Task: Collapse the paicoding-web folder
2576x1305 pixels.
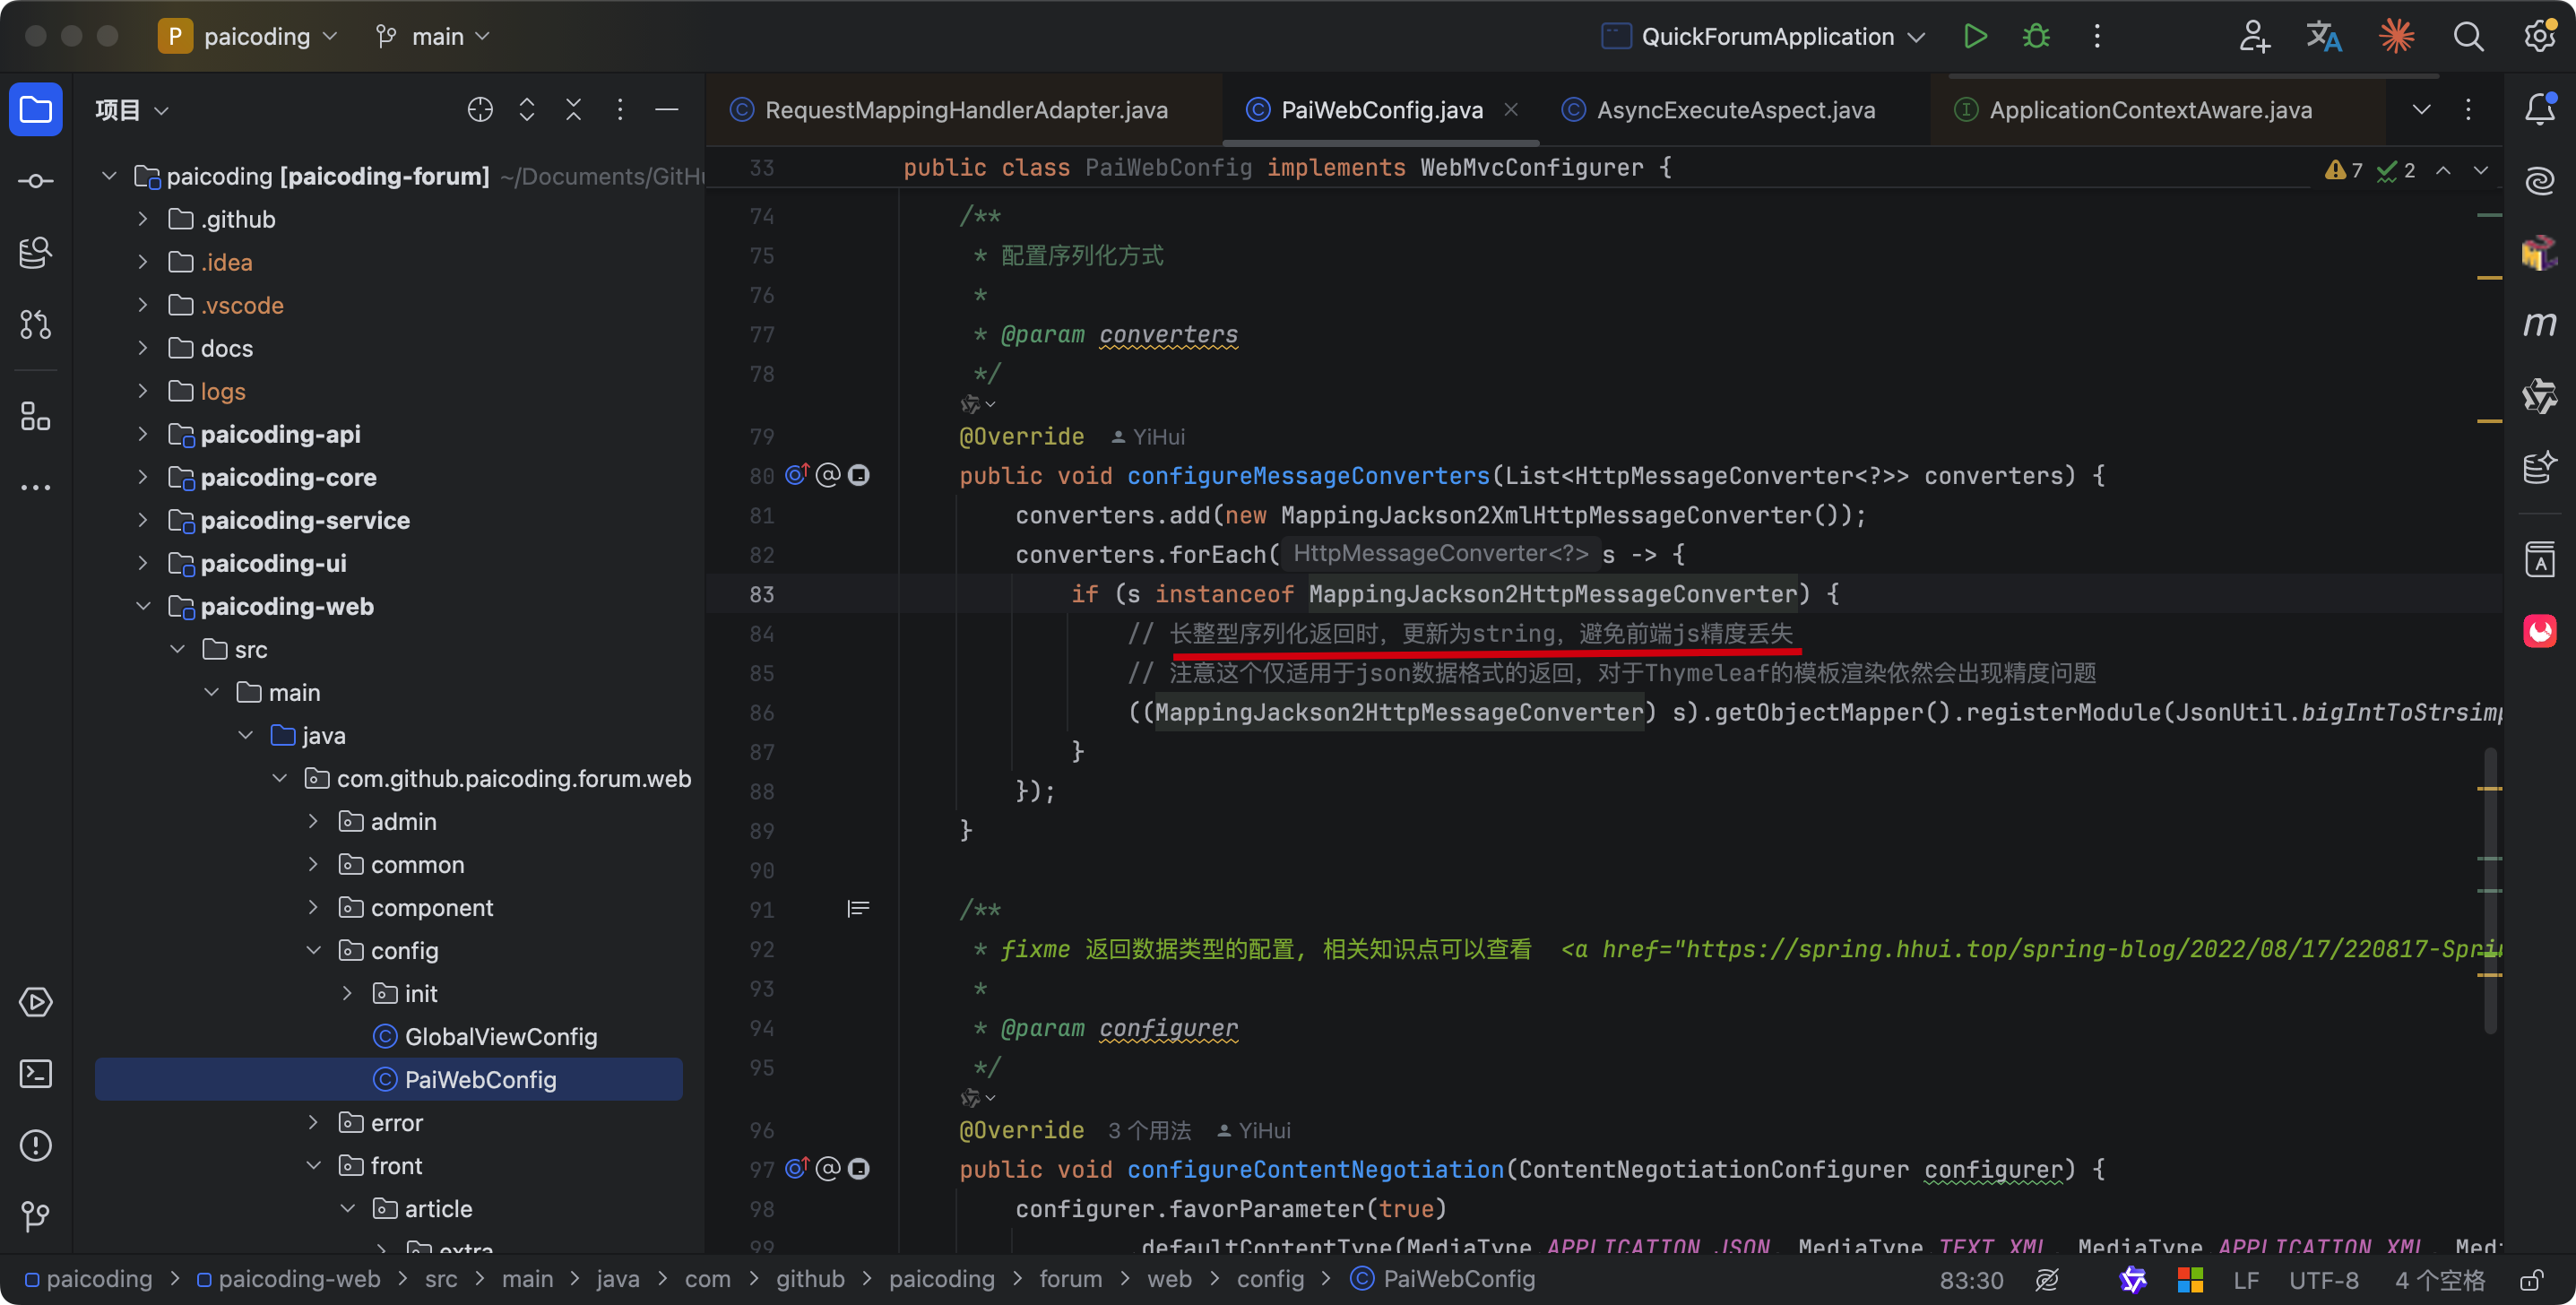Action: pyautogui.click(x=143, y=606)
